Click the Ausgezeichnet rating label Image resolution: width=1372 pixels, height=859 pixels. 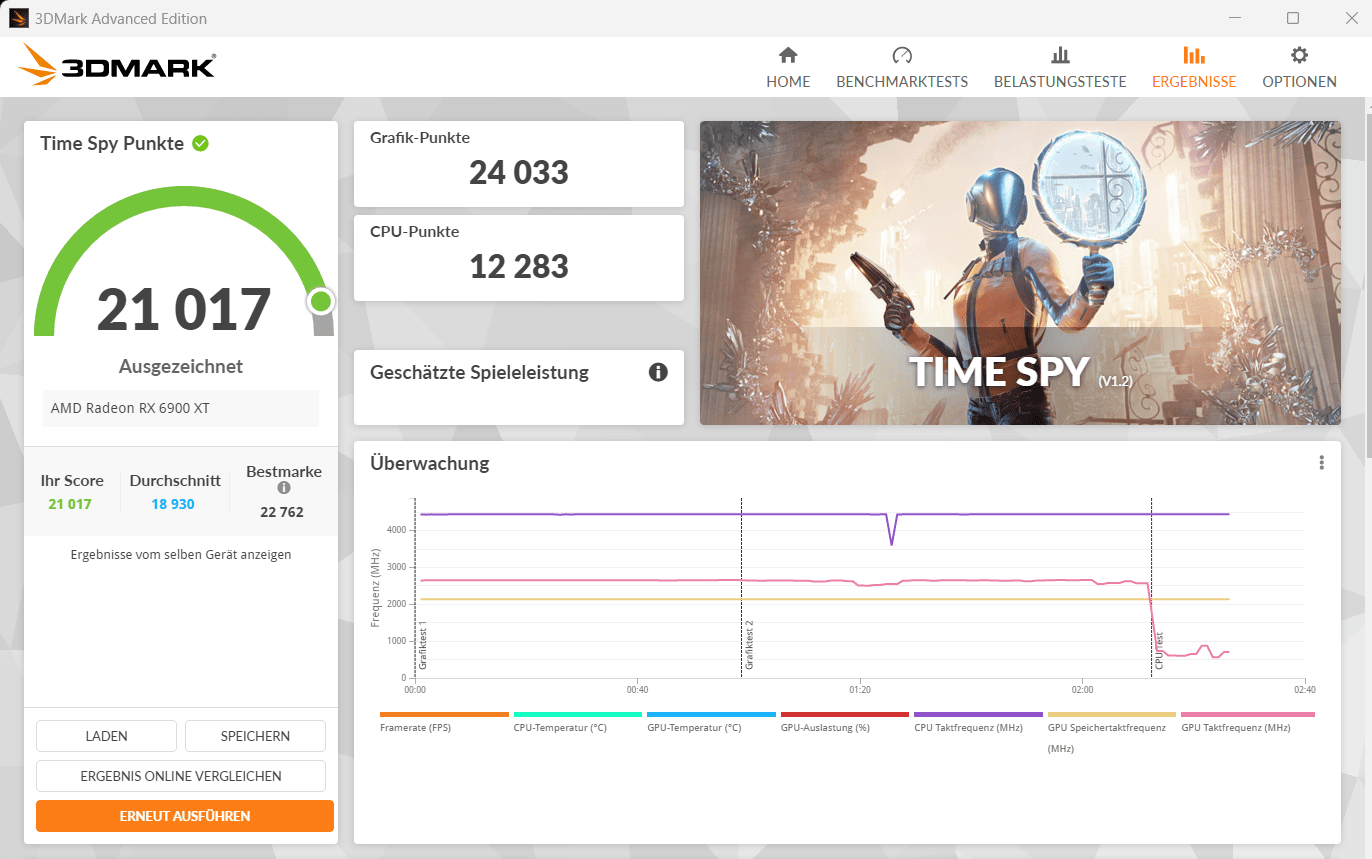point(181,366)
